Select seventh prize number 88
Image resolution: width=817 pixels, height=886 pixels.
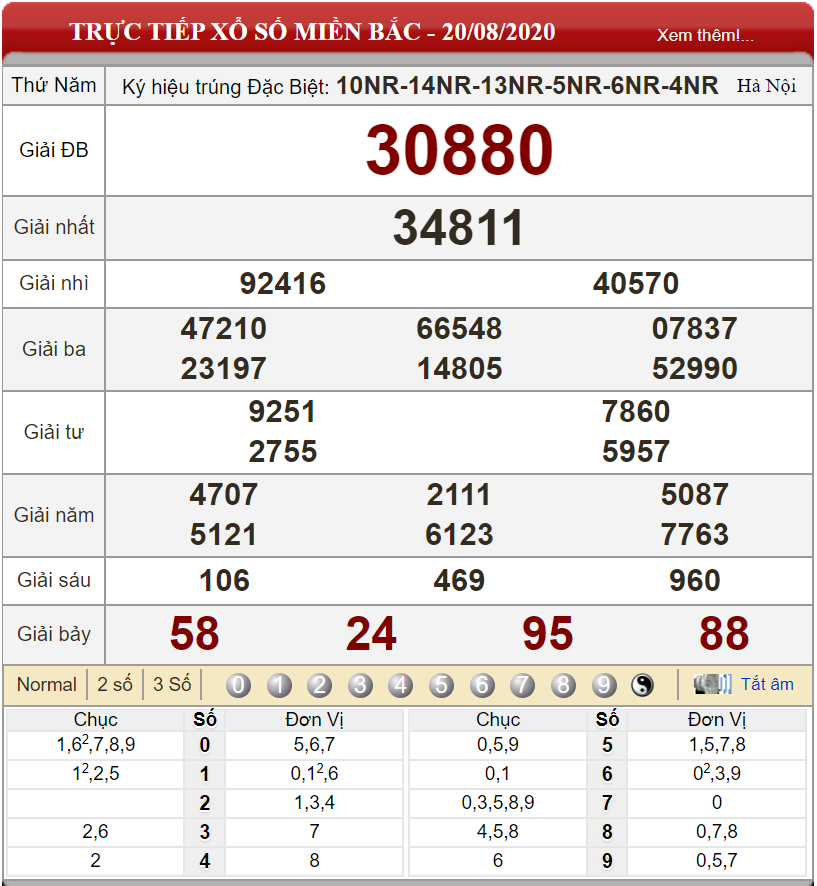(724, 633)
